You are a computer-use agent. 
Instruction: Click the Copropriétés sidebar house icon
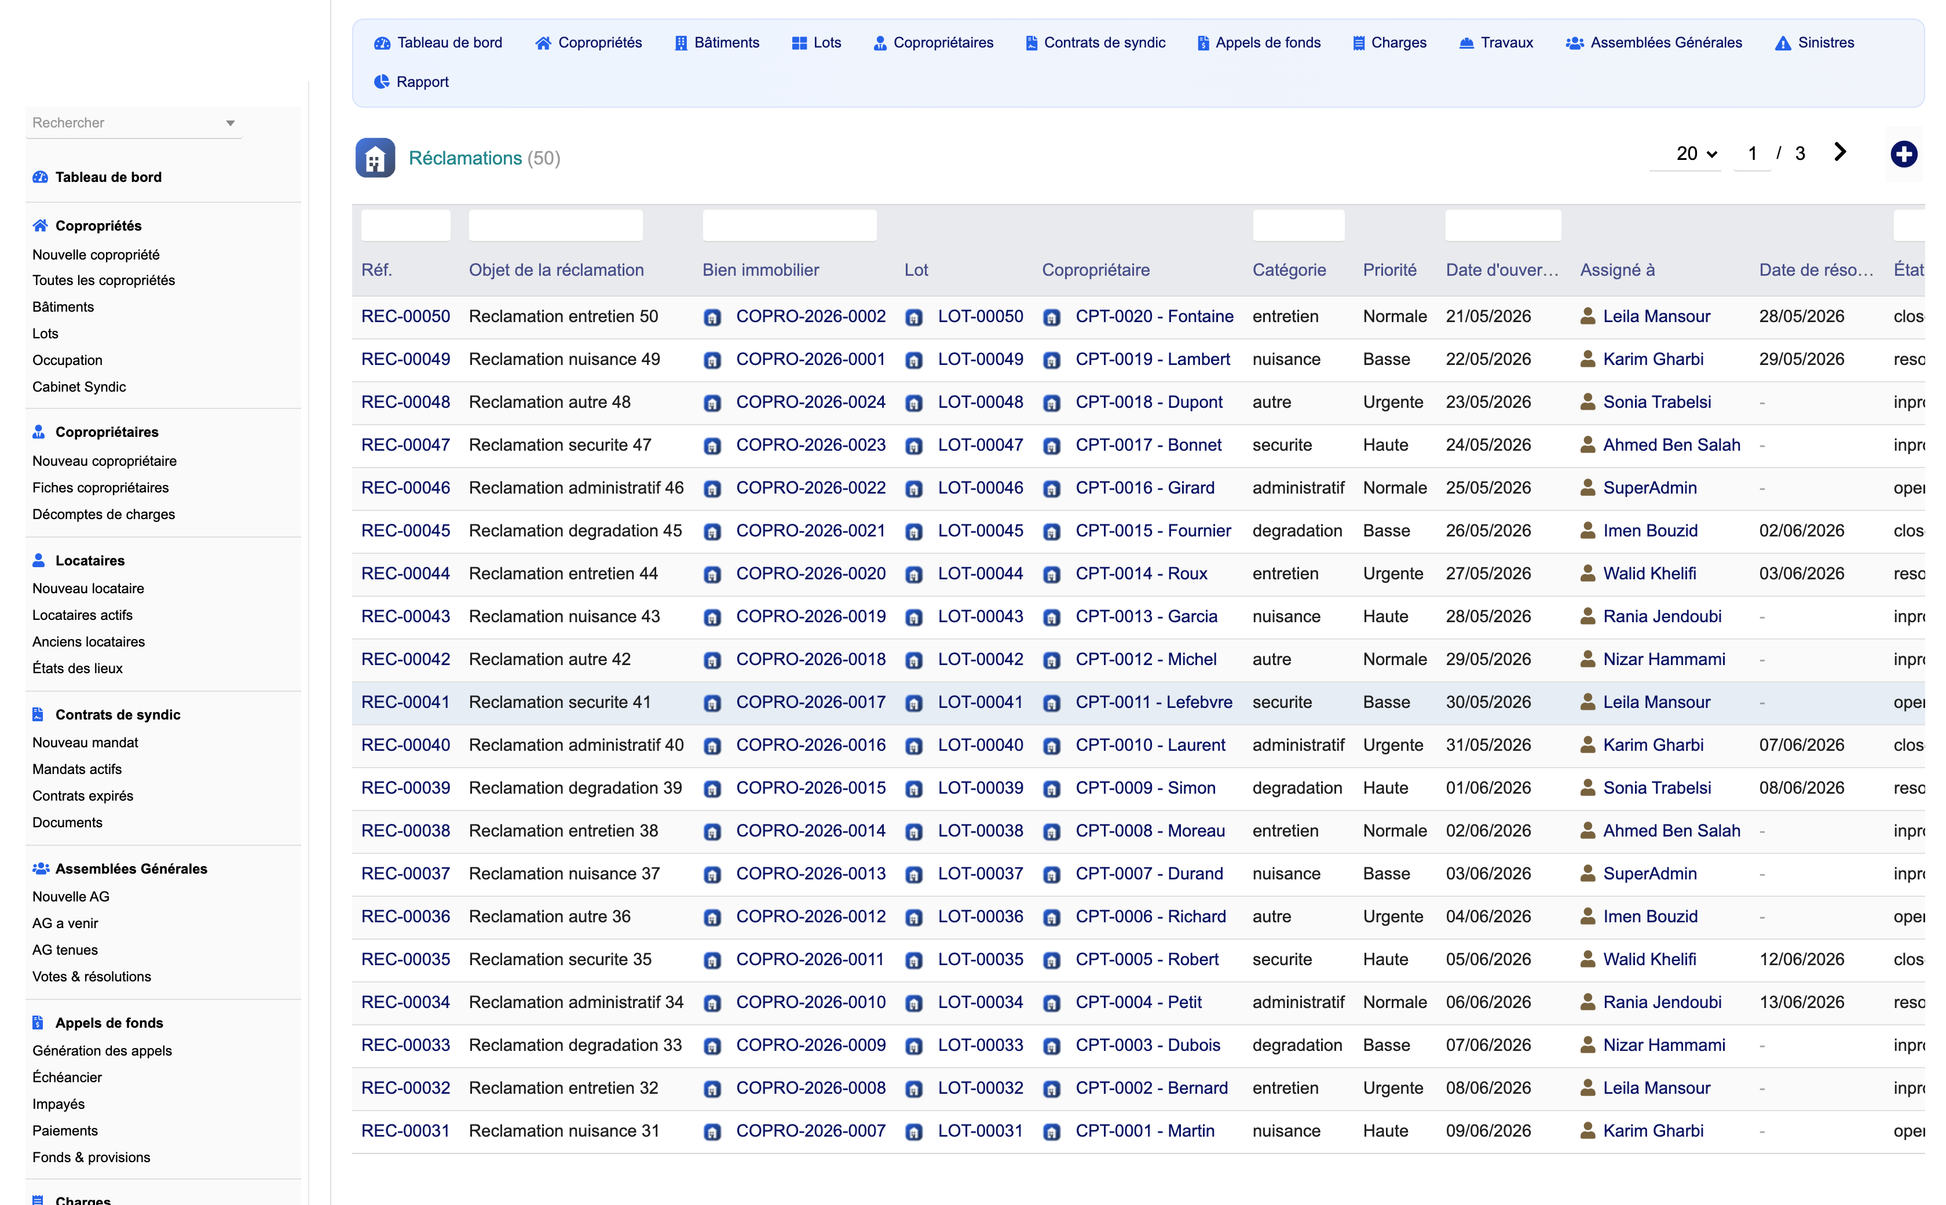[x=40, y=226]
